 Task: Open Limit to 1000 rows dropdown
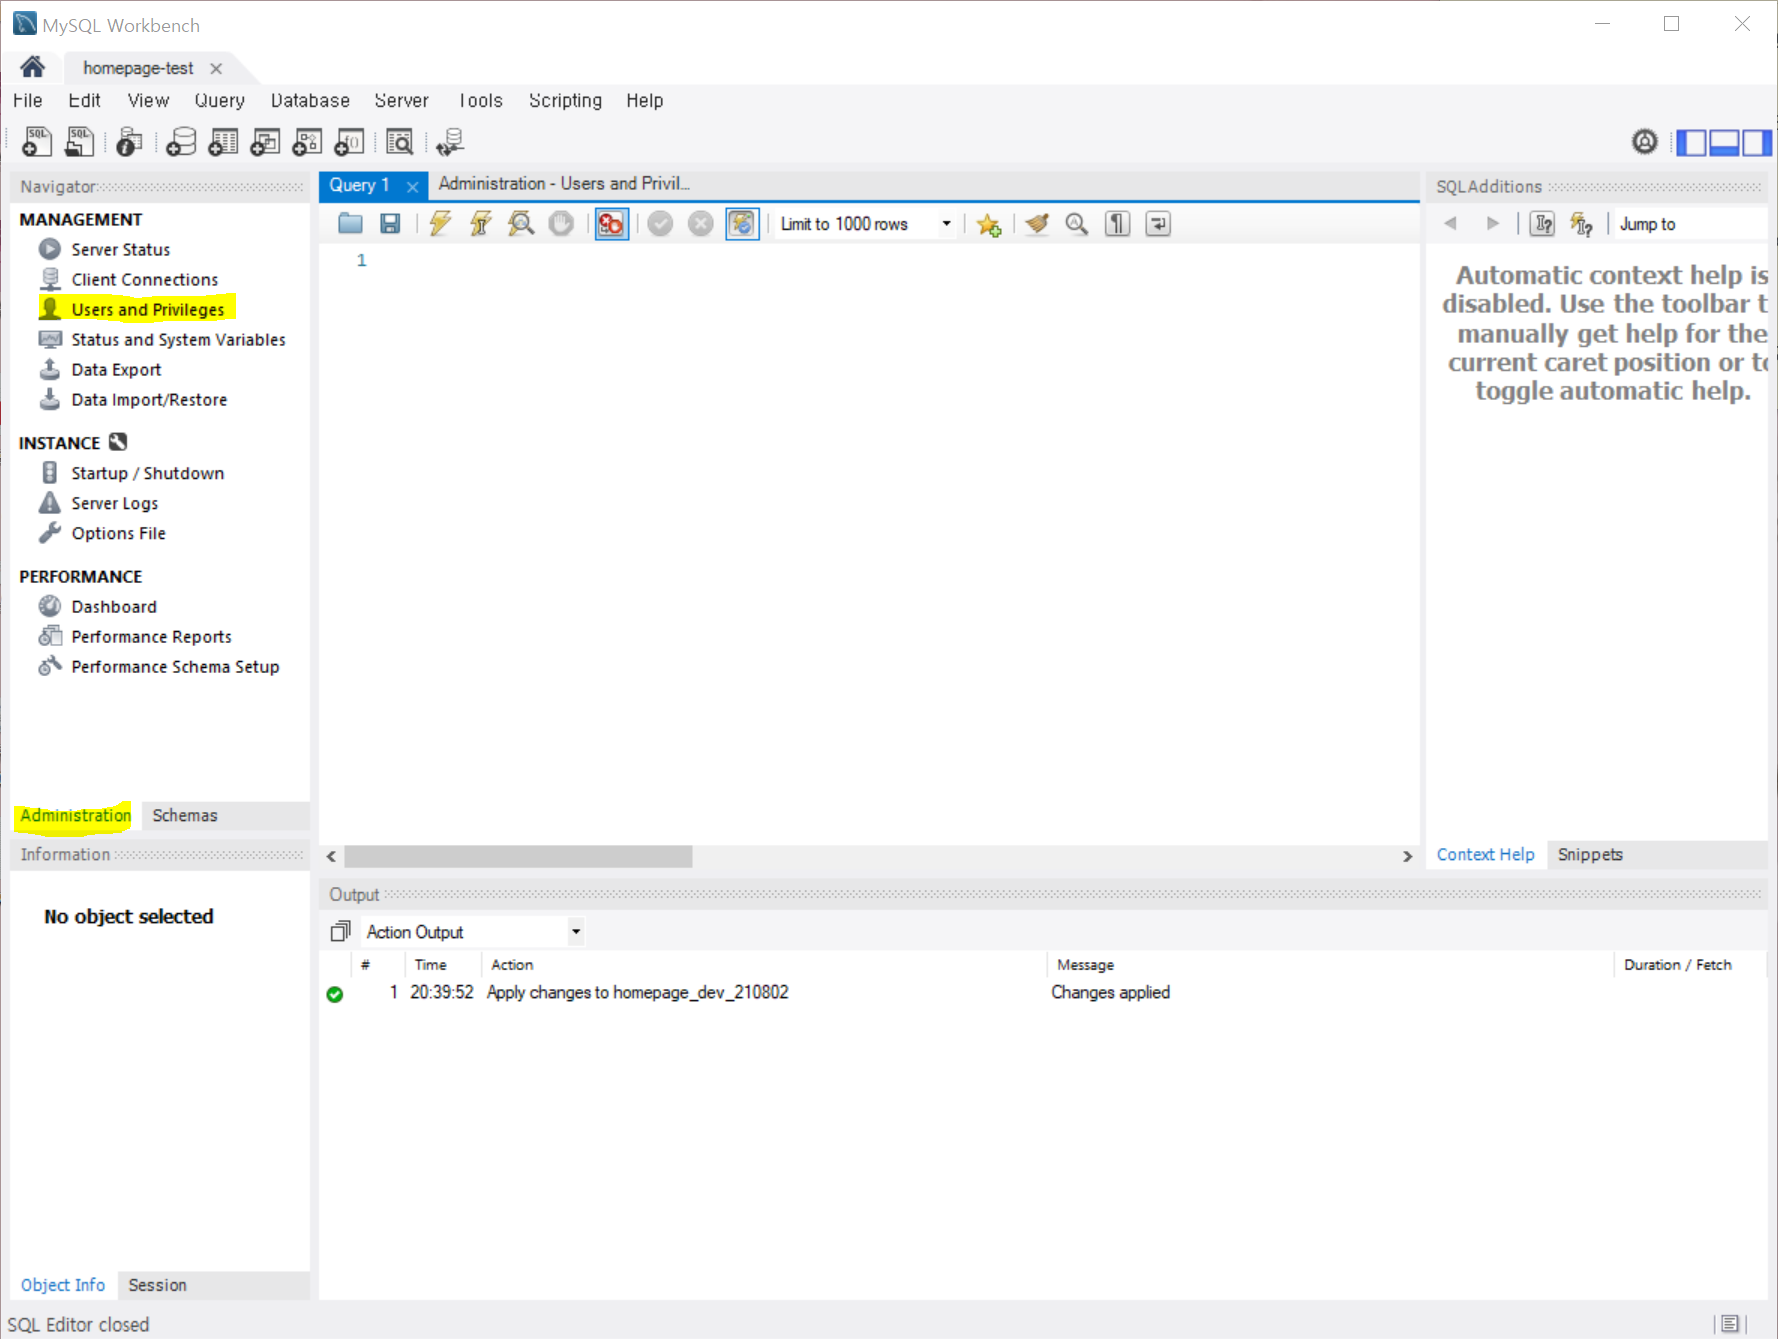pos(866,224)
